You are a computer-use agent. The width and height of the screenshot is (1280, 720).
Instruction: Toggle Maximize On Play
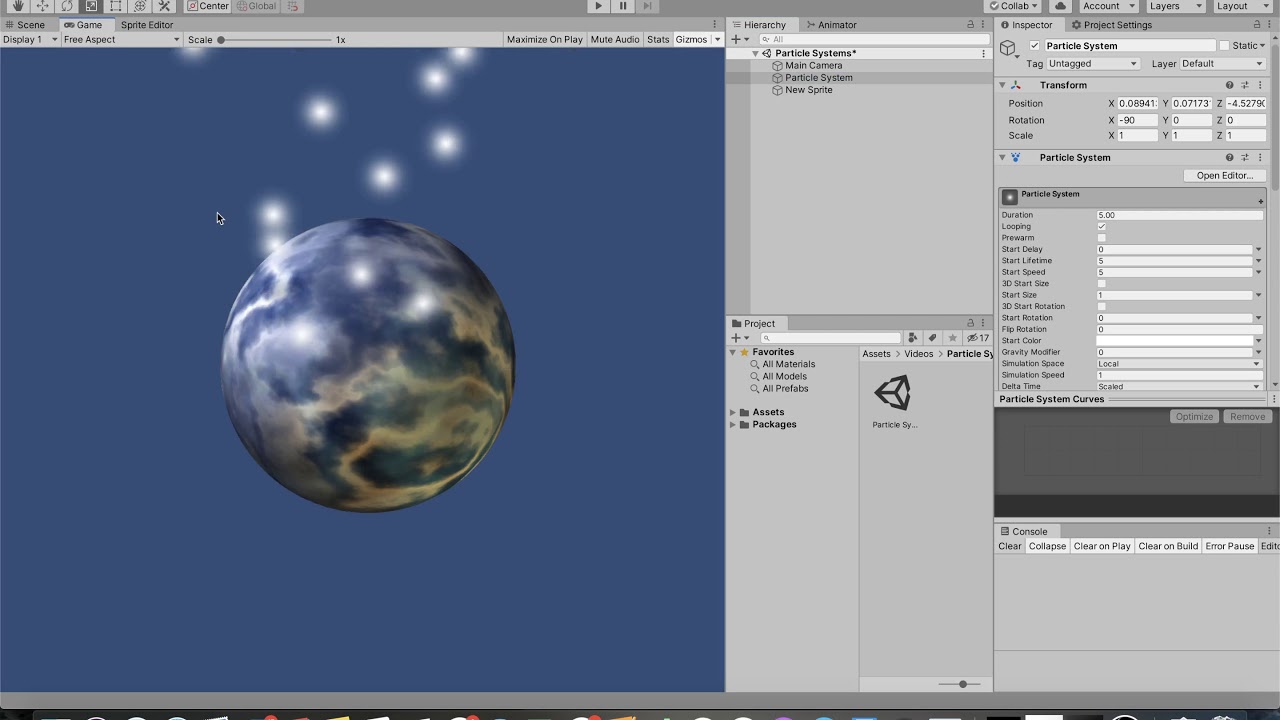click(544, 39)
